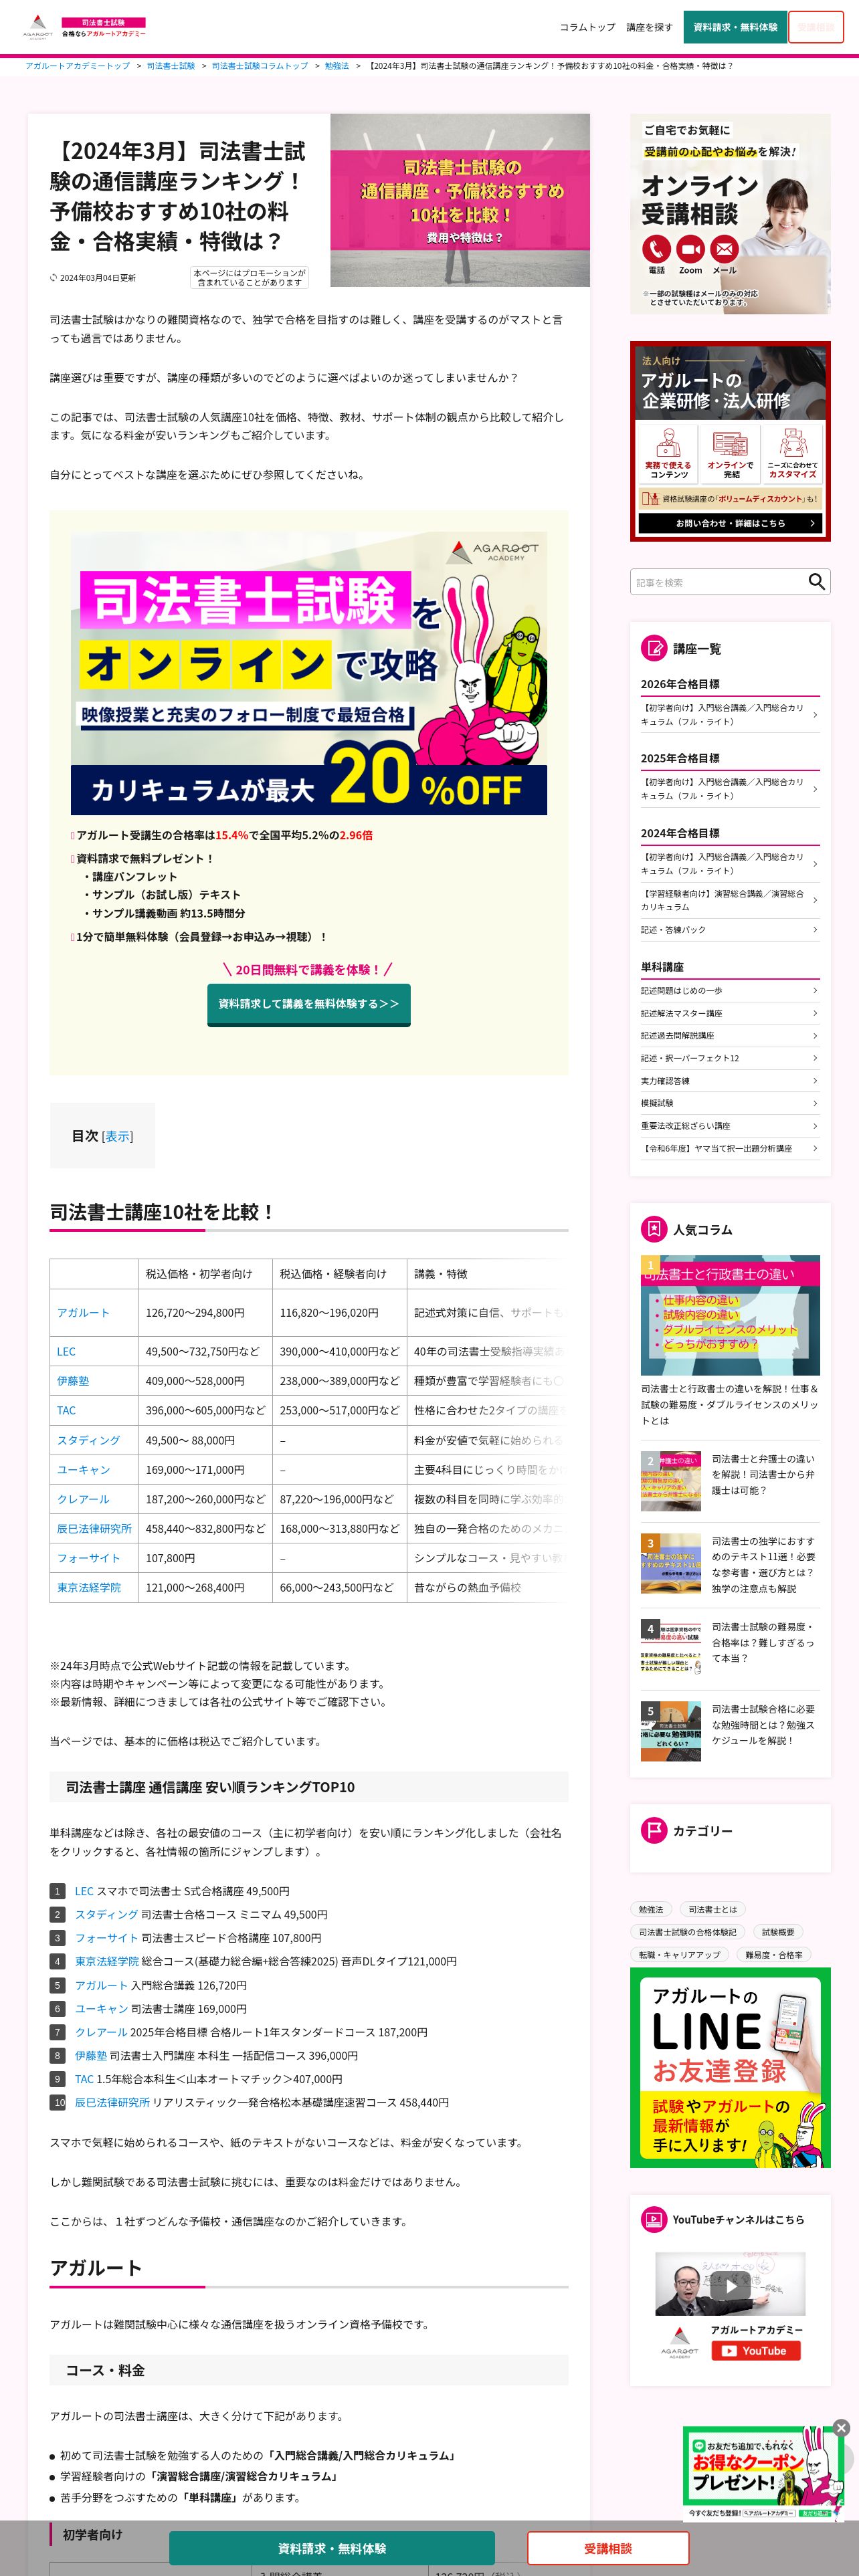Open 模擬試験 course link
Viewport: 859px width, 2576px height.
point(730,1103)
